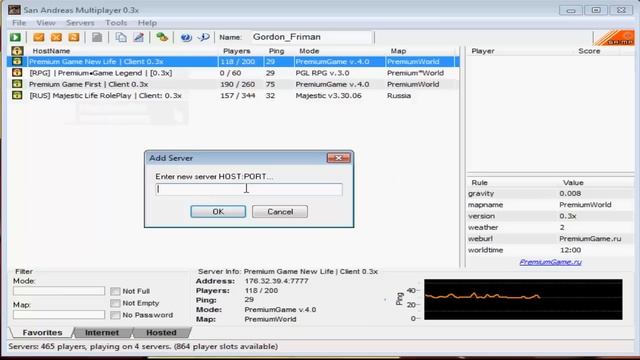Click the Add Server checkmark toolbar icon

(39, 37)
